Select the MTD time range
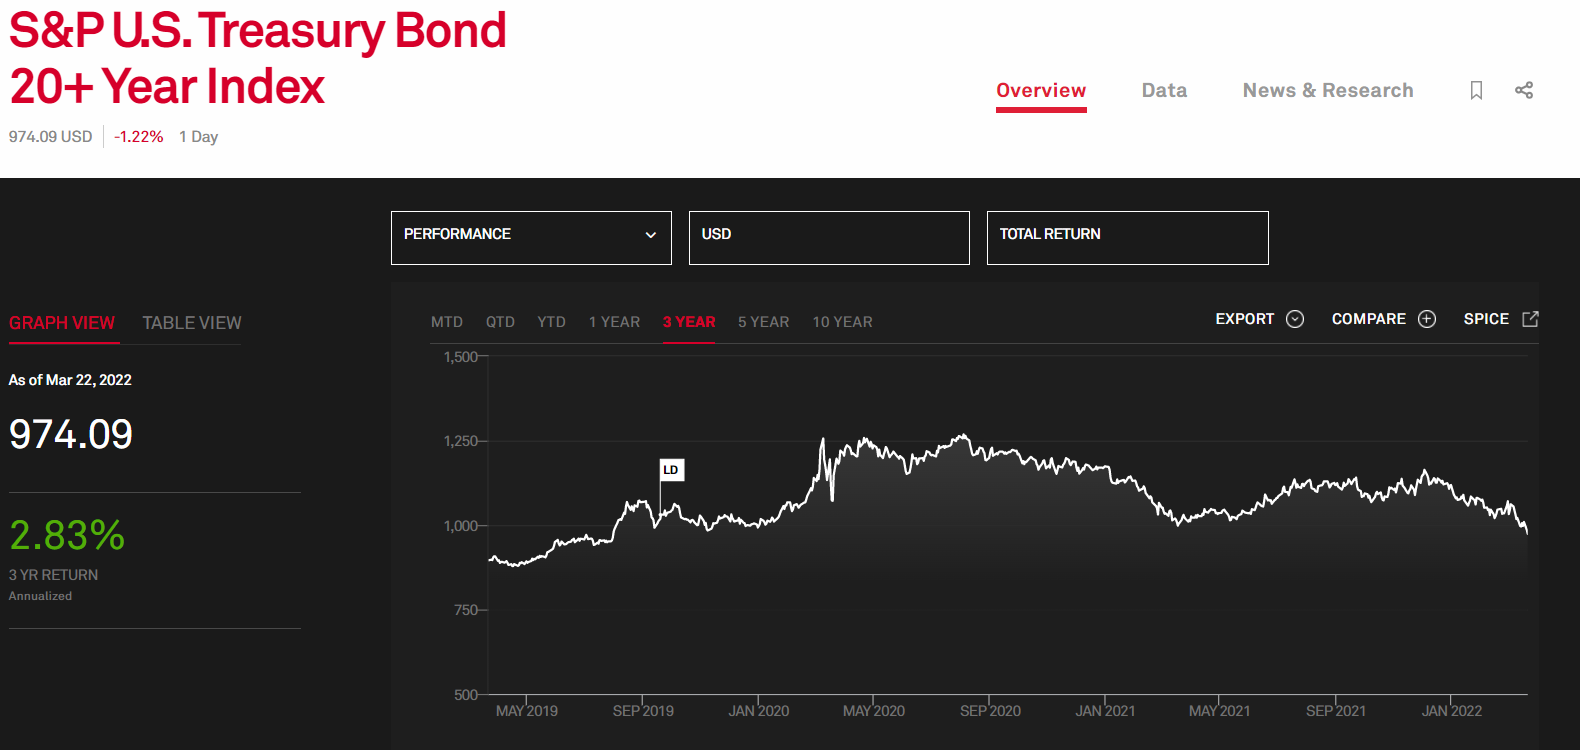Viewport: 1580px width, 750px height. [x=447, y=322]
